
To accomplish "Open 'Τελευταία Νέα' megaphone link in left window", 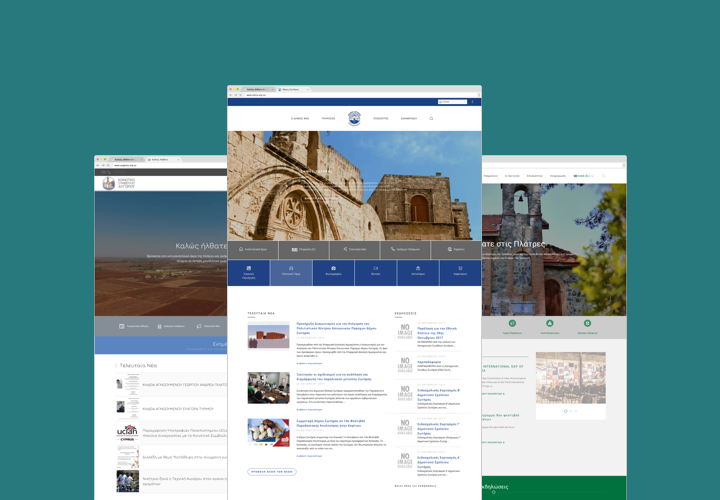I will tap(208, 326).
